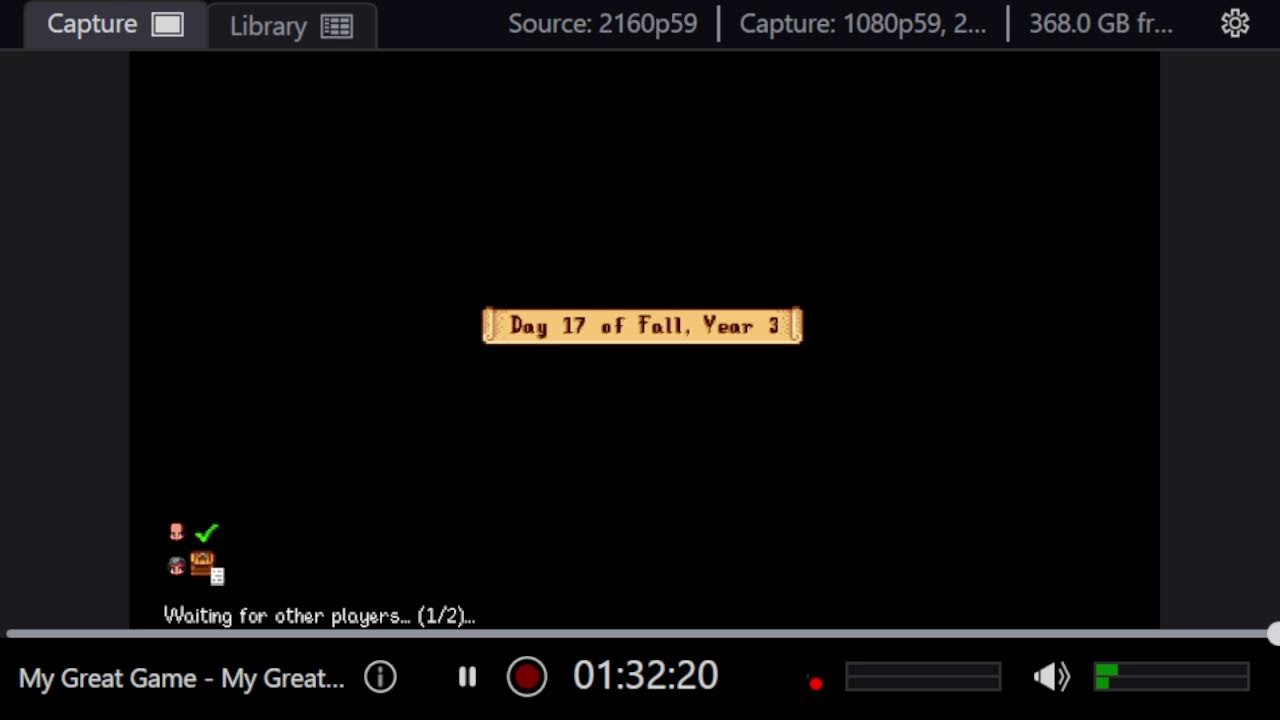Click the empty audio level meter bar
This screenshot has height=720, width=1280.
[x=923, y=676]
